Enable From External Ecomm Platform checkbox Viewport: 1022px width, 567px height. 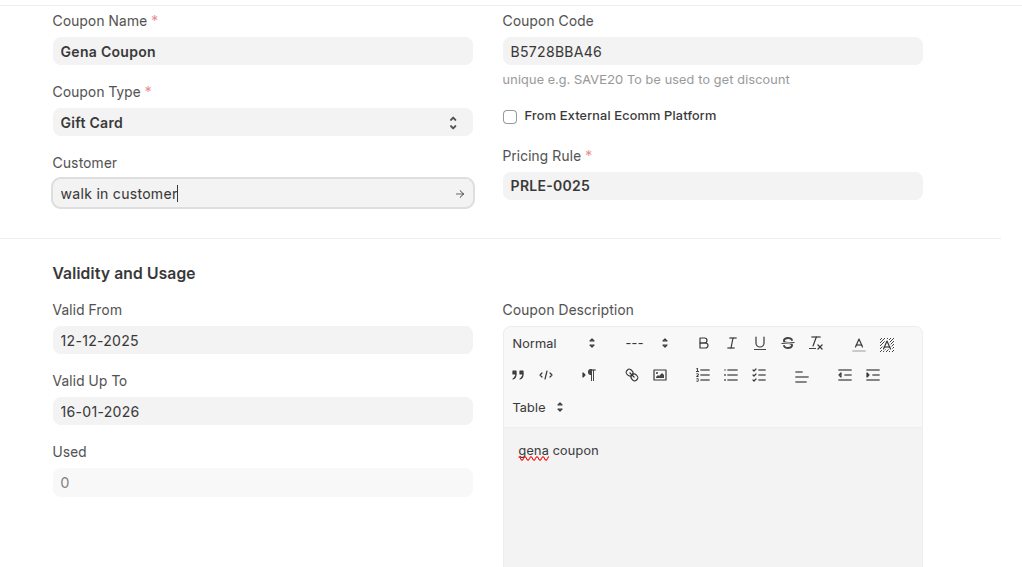tap(510, 117)
